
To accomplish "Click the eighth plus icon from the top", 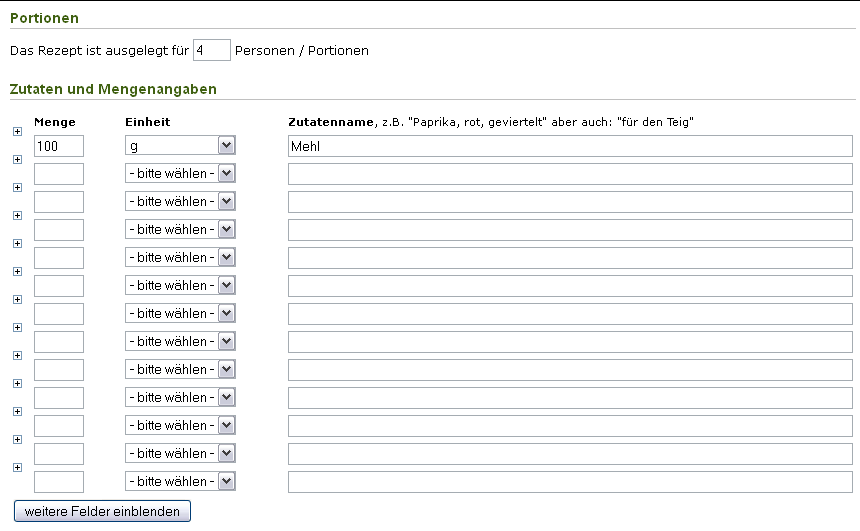I will pos(17,327).
